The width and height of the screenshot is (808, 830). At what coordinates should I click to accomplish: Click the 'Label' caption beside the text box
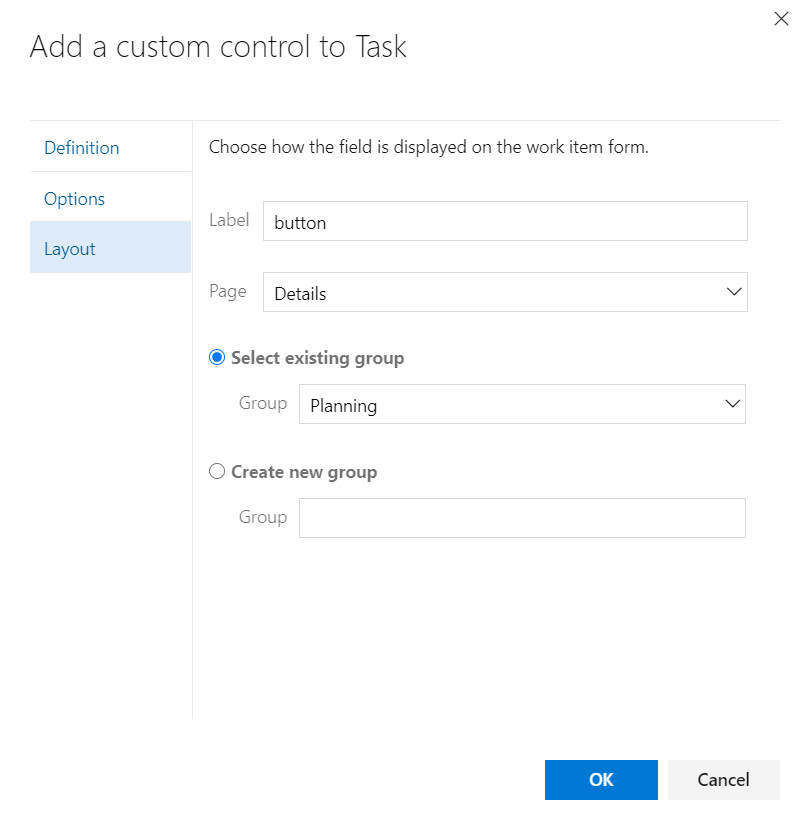pos(229,220)
